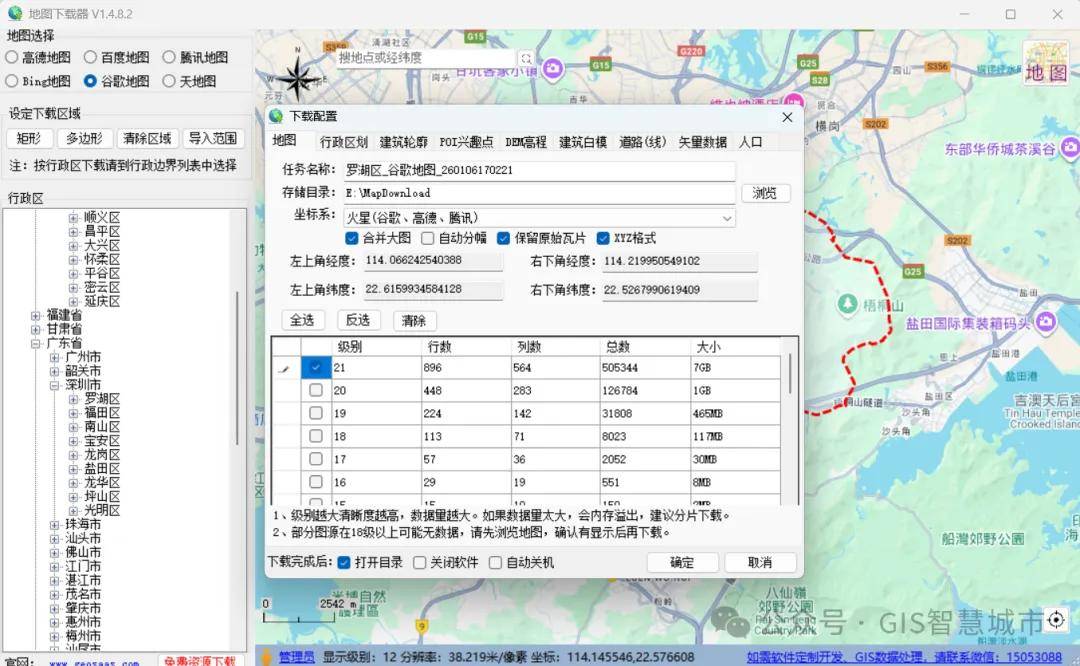1080x666 pixels.
Task: Switch to the 建筑轮廓 tab
Action: pyautogui.click(x=403, y=142)
